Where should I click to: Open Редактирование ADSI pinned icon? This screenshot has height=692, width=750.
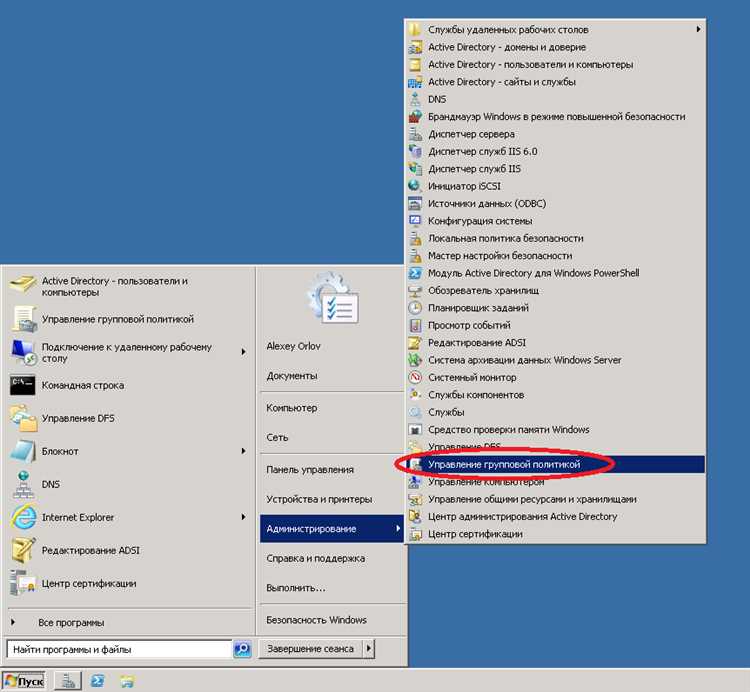coord(23,550)
